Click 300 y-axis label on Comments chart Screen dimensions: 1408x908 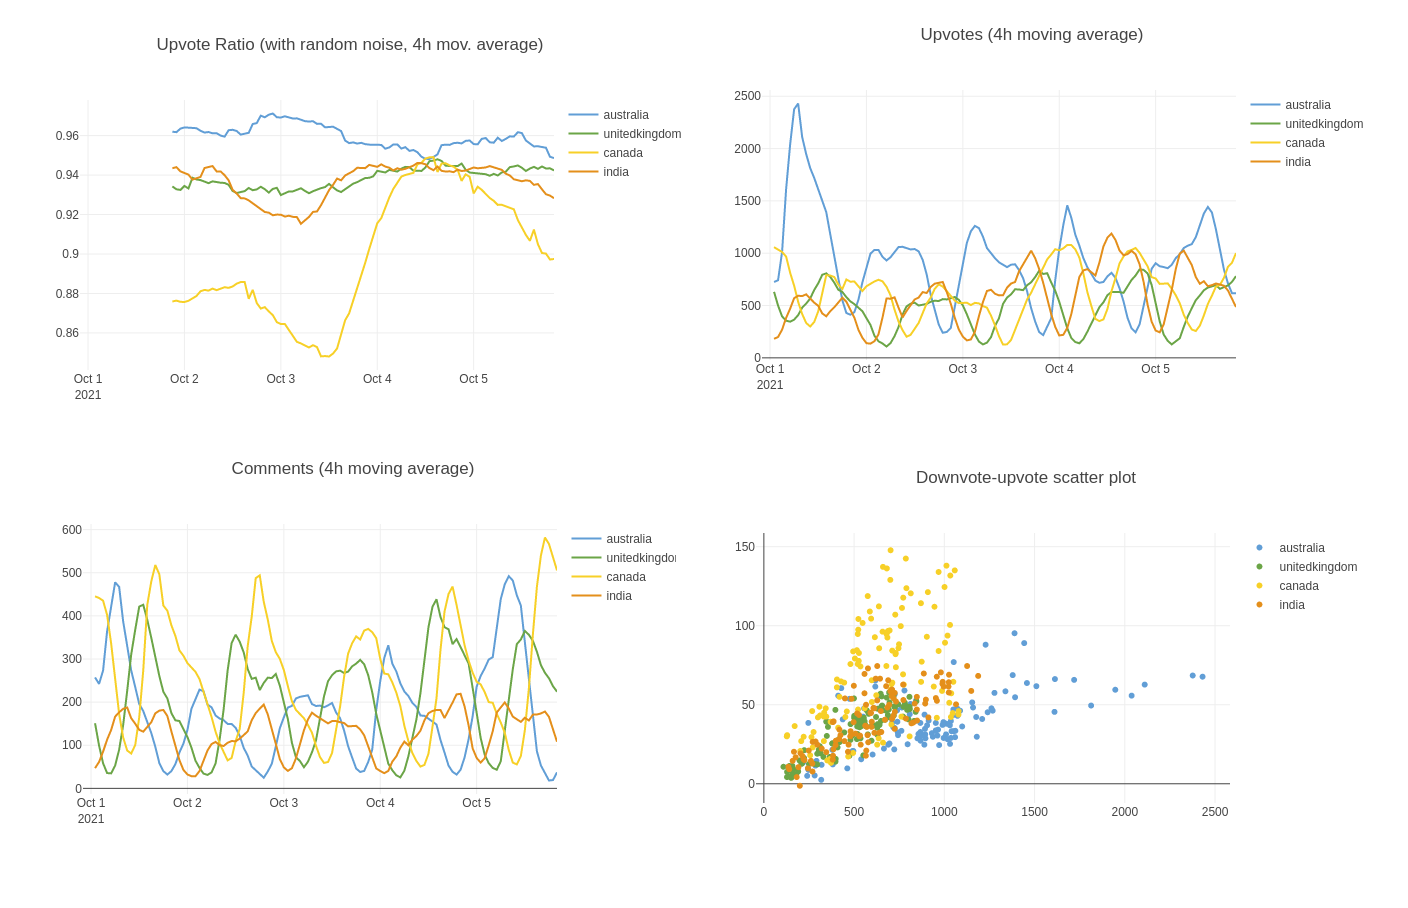pos(72,659)
